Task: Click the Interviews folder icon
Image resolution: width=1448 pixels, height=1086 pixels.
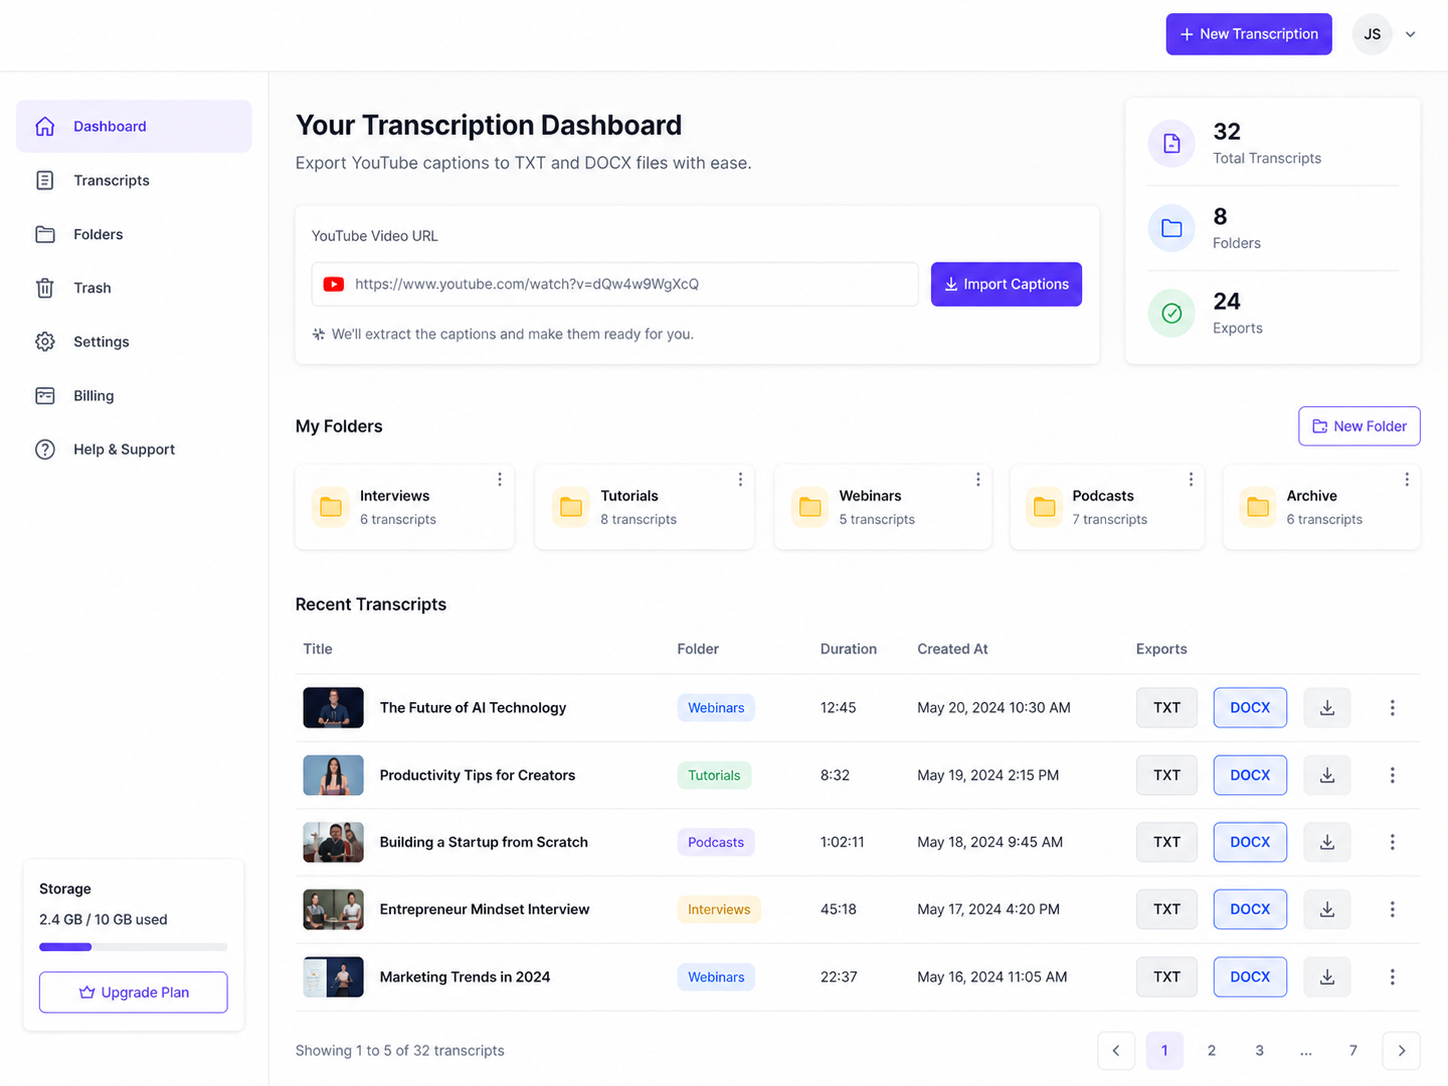Action: pos(331,507)
